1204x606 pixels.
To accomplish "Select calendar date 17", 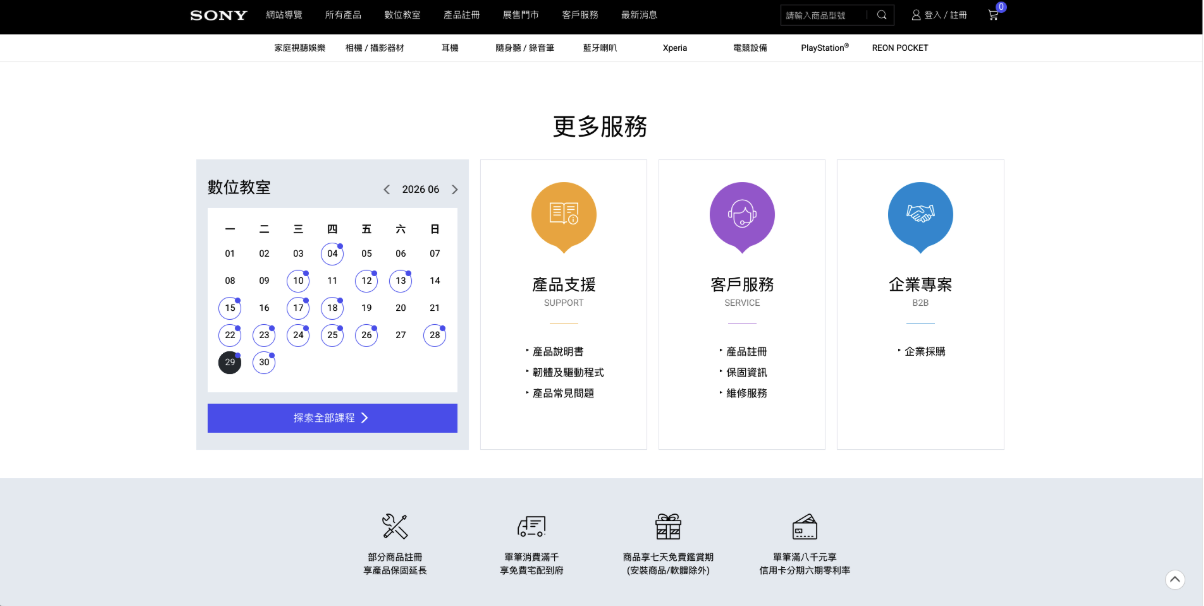I will 298,308.
